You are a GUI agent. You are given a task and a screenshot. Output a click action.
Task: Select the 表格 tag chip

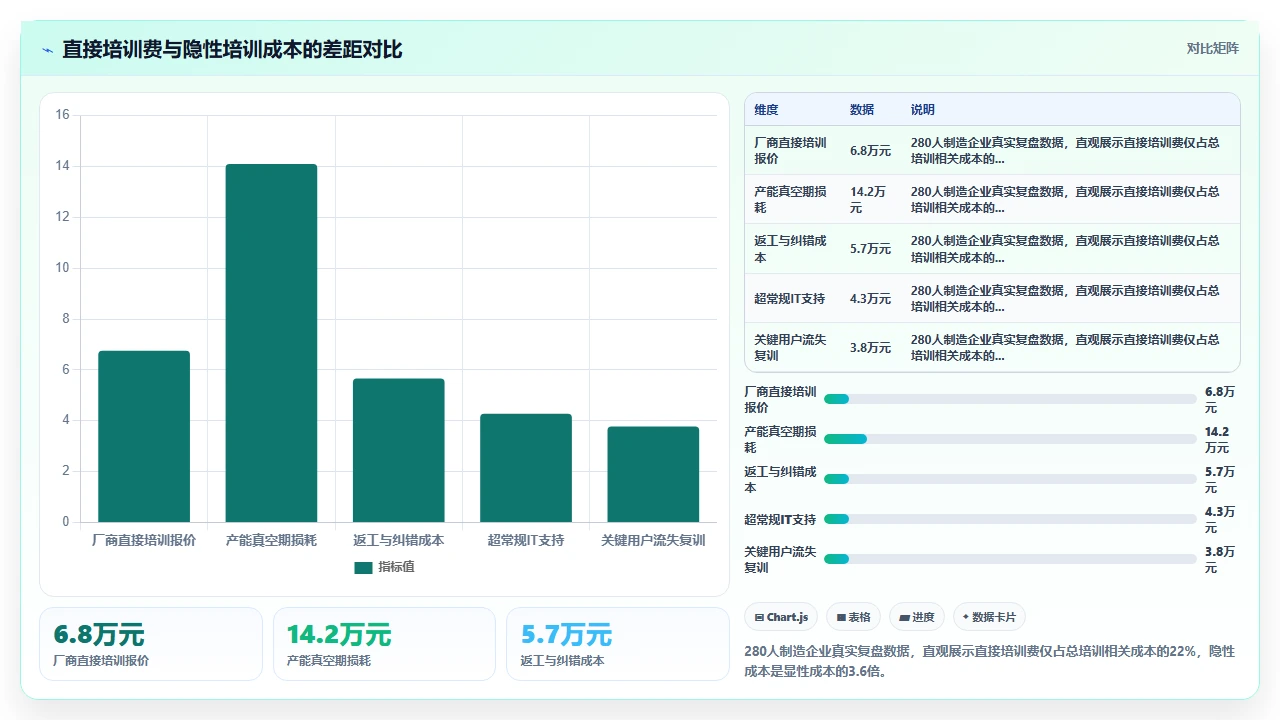[853, 617]
